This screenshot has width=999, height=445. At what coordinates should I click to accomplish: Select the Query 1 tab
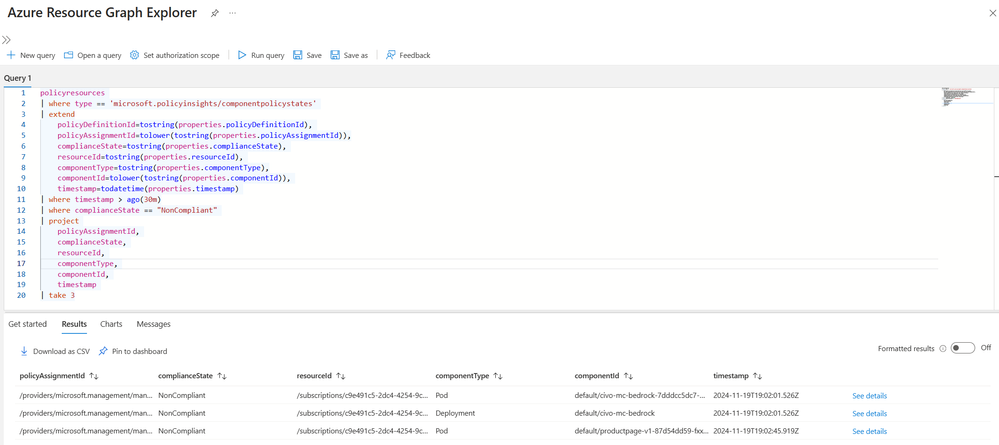click(x=18, y=78)
